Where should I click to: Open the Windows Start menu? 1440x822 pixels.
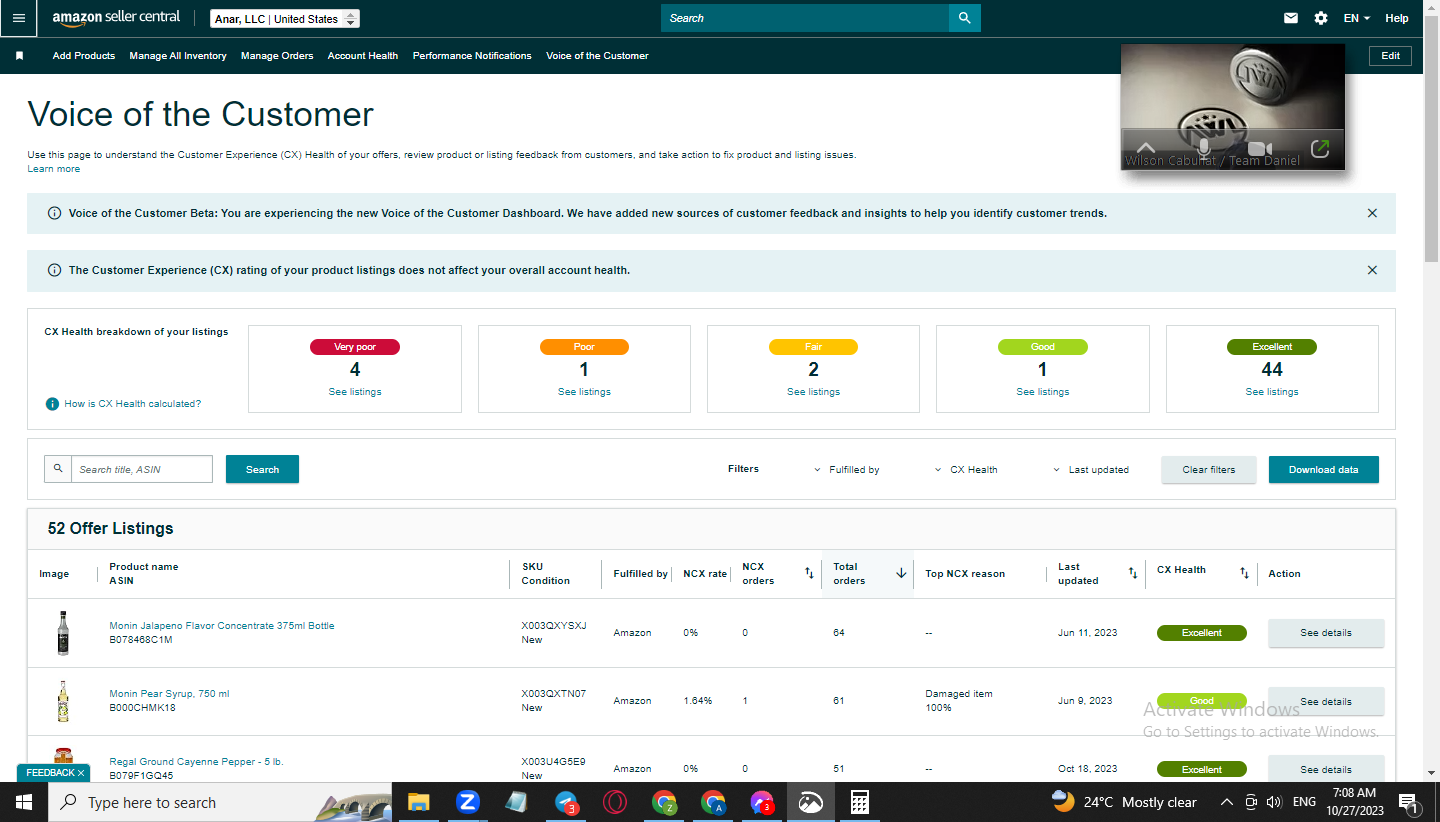coord(24,802)
